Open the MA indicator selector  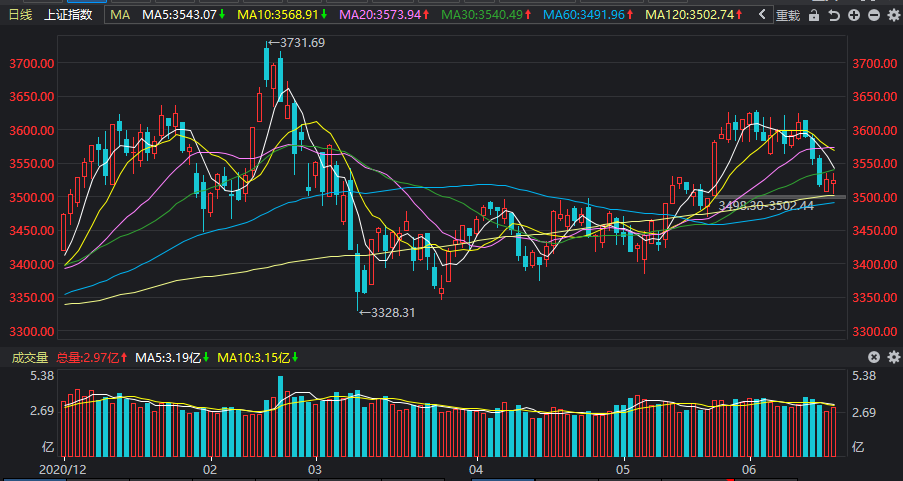point(120,15)
